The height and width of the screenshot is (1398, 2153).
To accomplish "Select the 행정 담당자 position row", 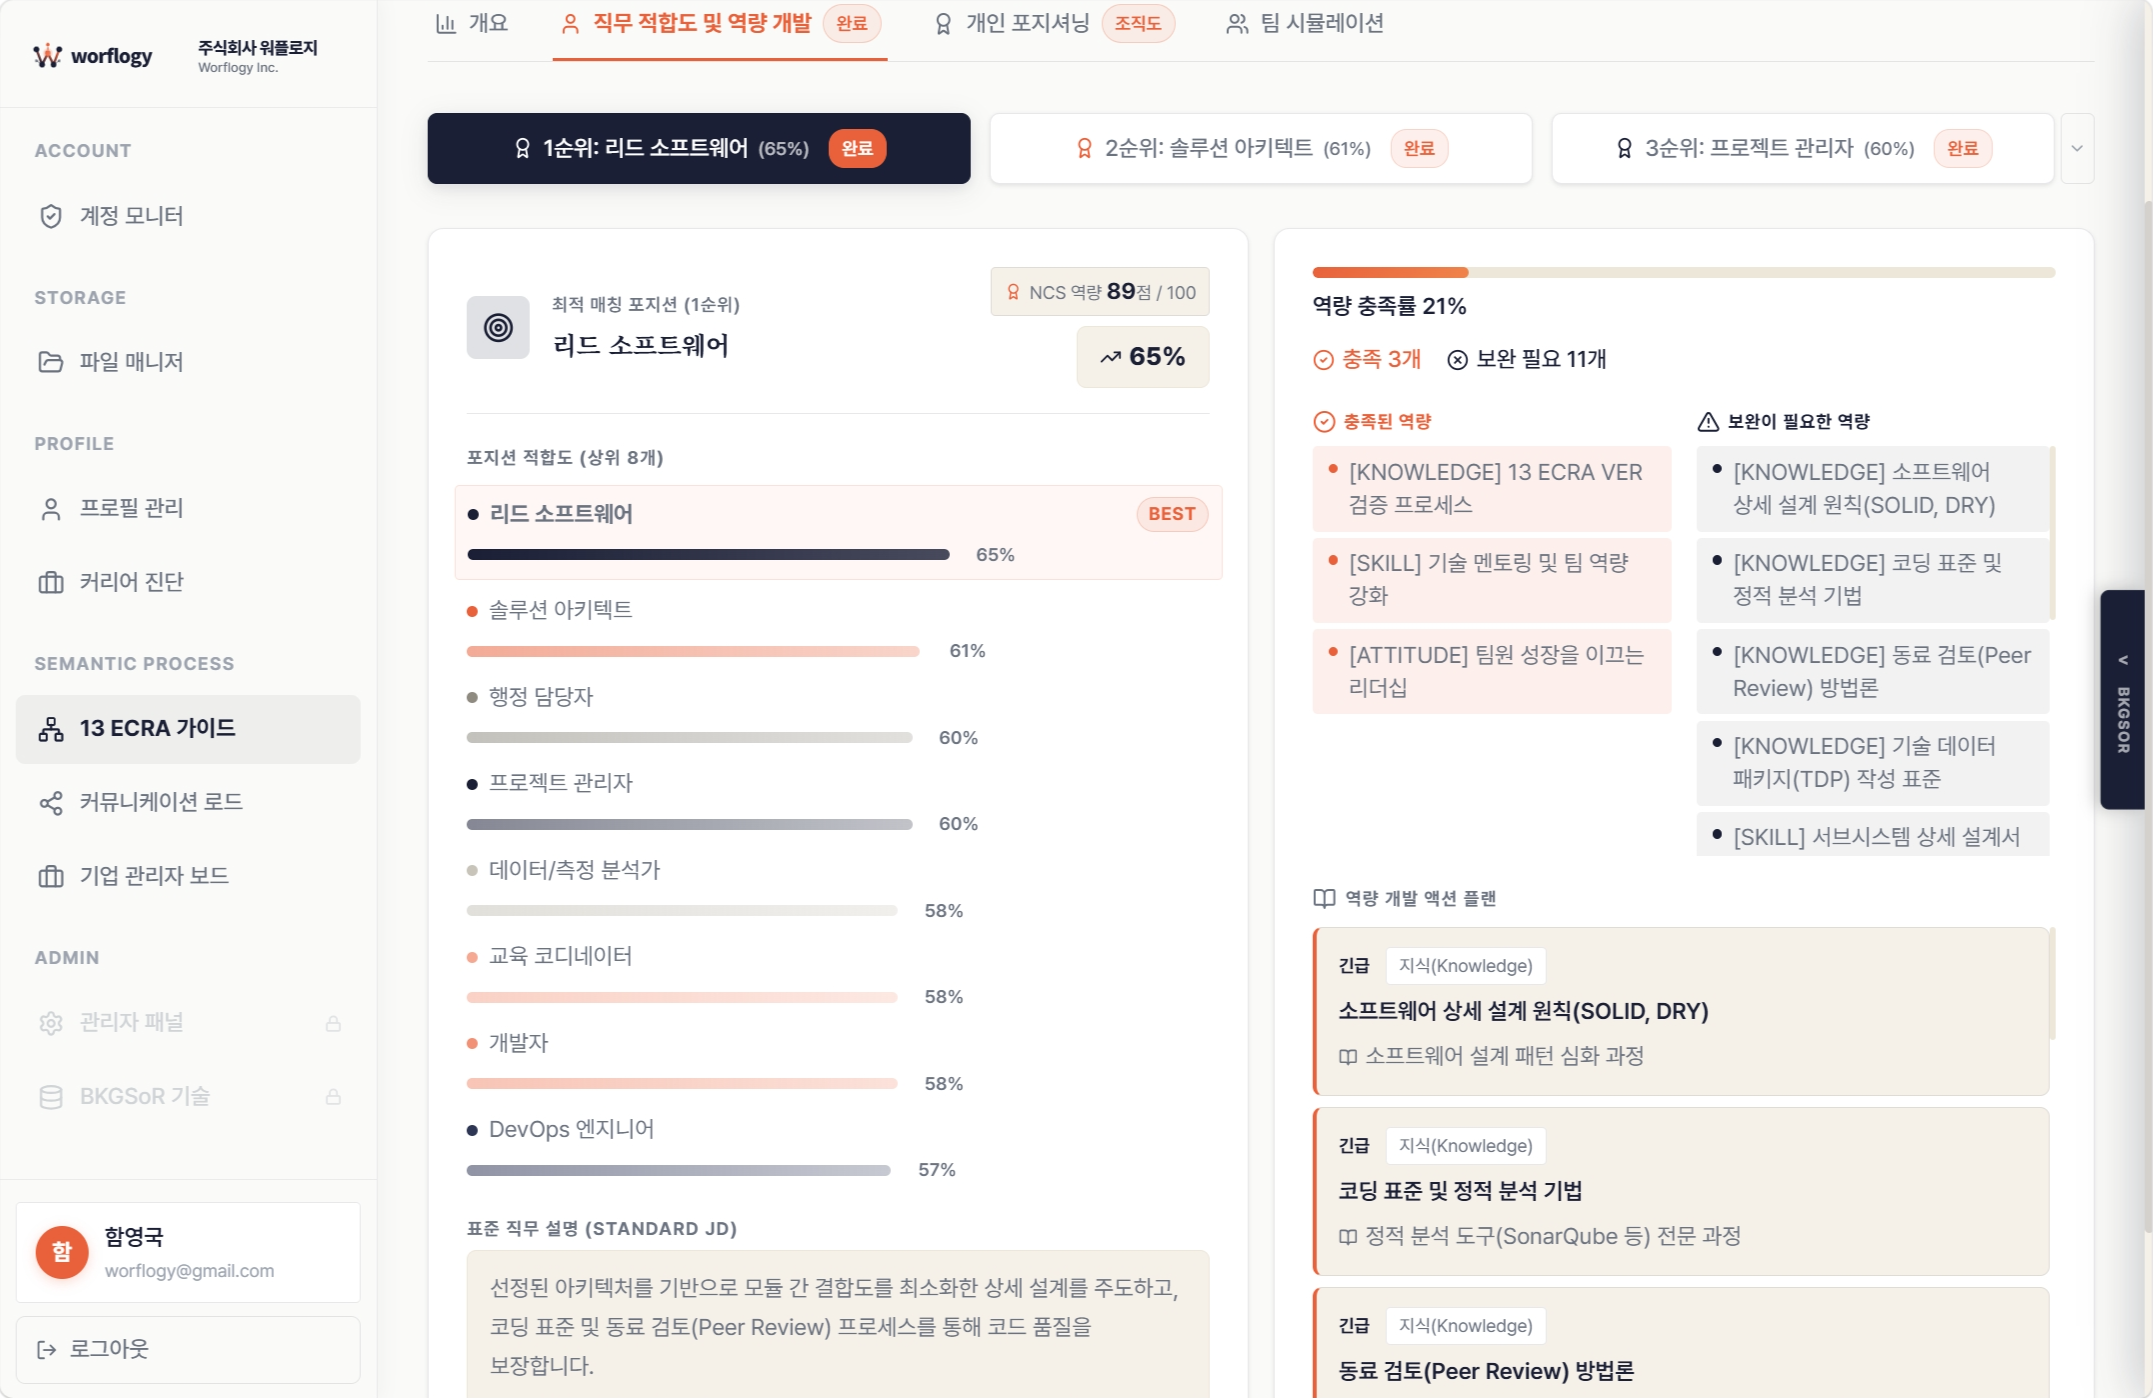I will point(838,716).
